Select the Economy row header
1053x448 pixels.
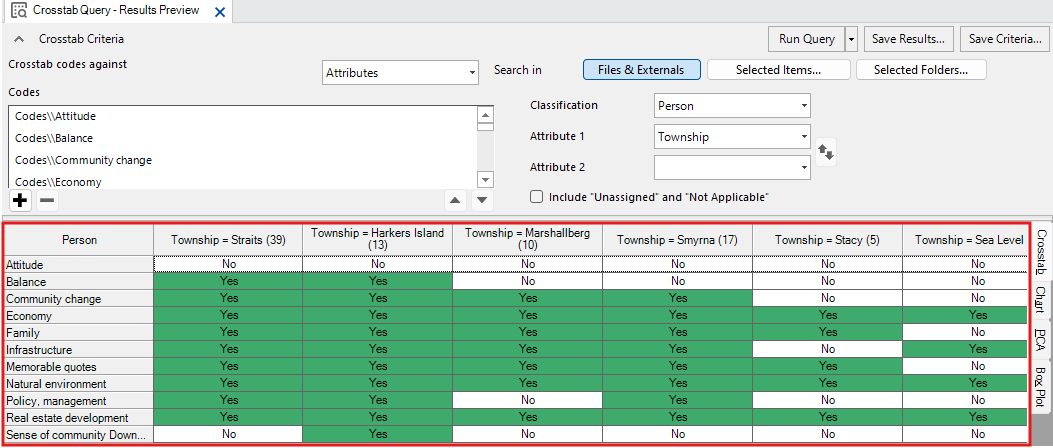tap(79, 316)
